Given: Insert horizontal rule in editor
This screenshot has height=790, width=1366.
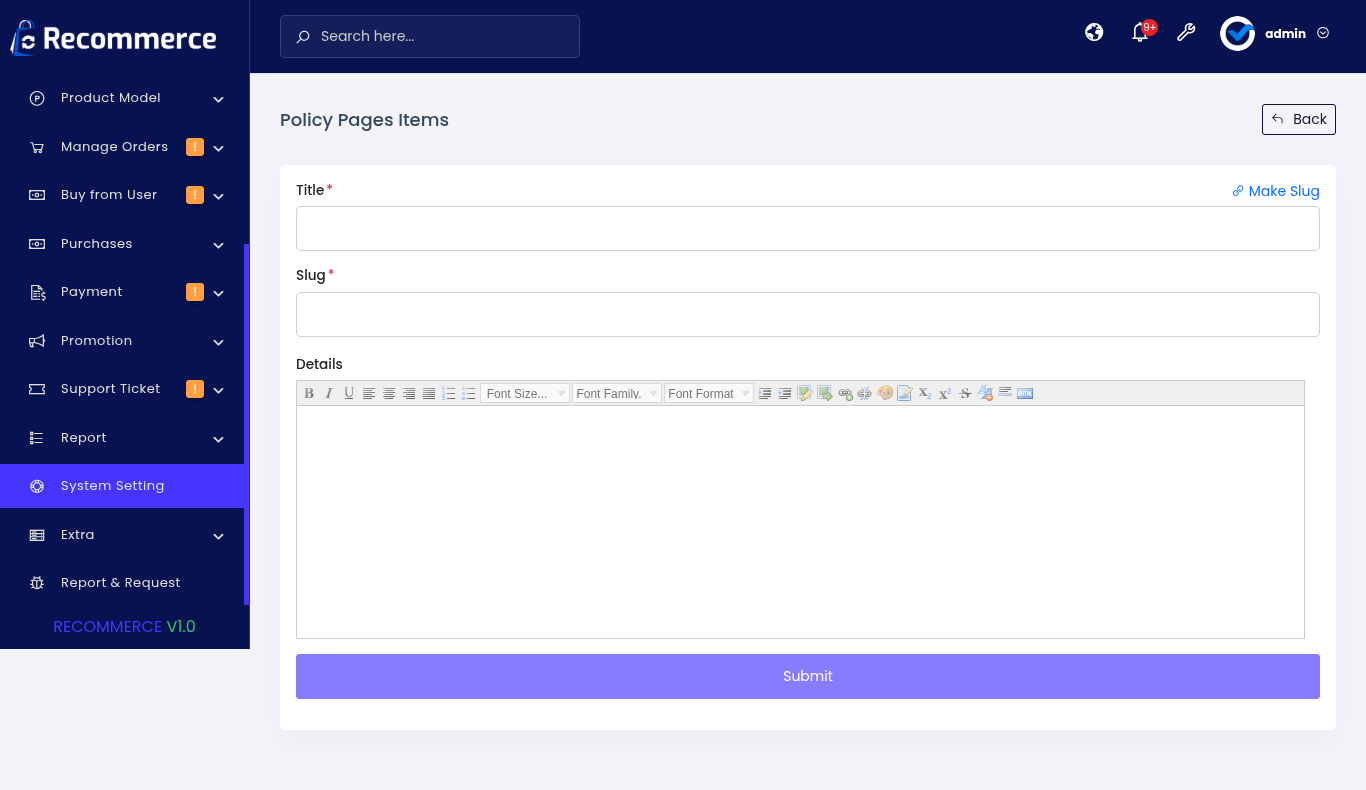Looking at the screenshot, I should (x=1004, y=393).
